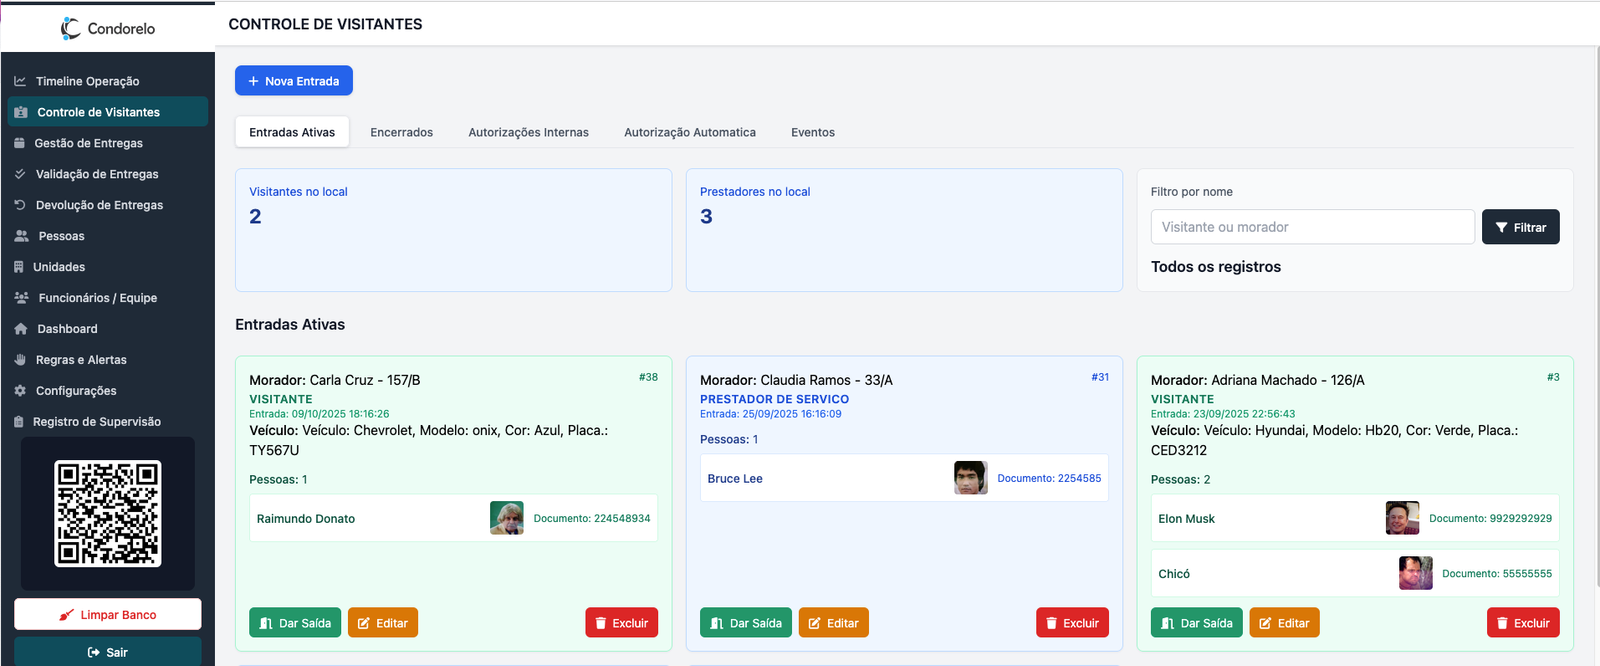
Task: Click the QR code image in sidebar
Action: click(108, 513)
